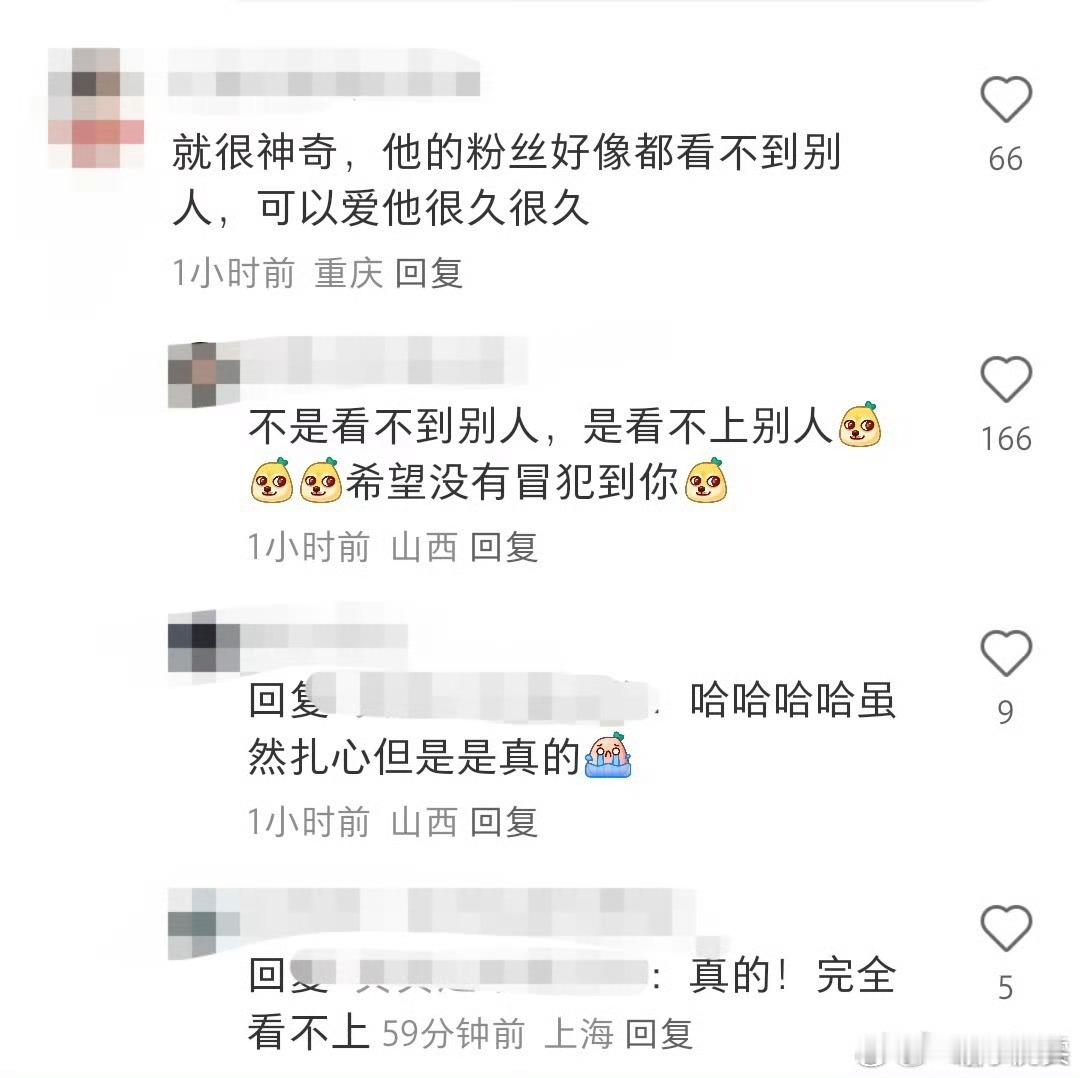
Task: Reply to the 山西 comment about 看不上别人
Action: (x=503, y=548)
